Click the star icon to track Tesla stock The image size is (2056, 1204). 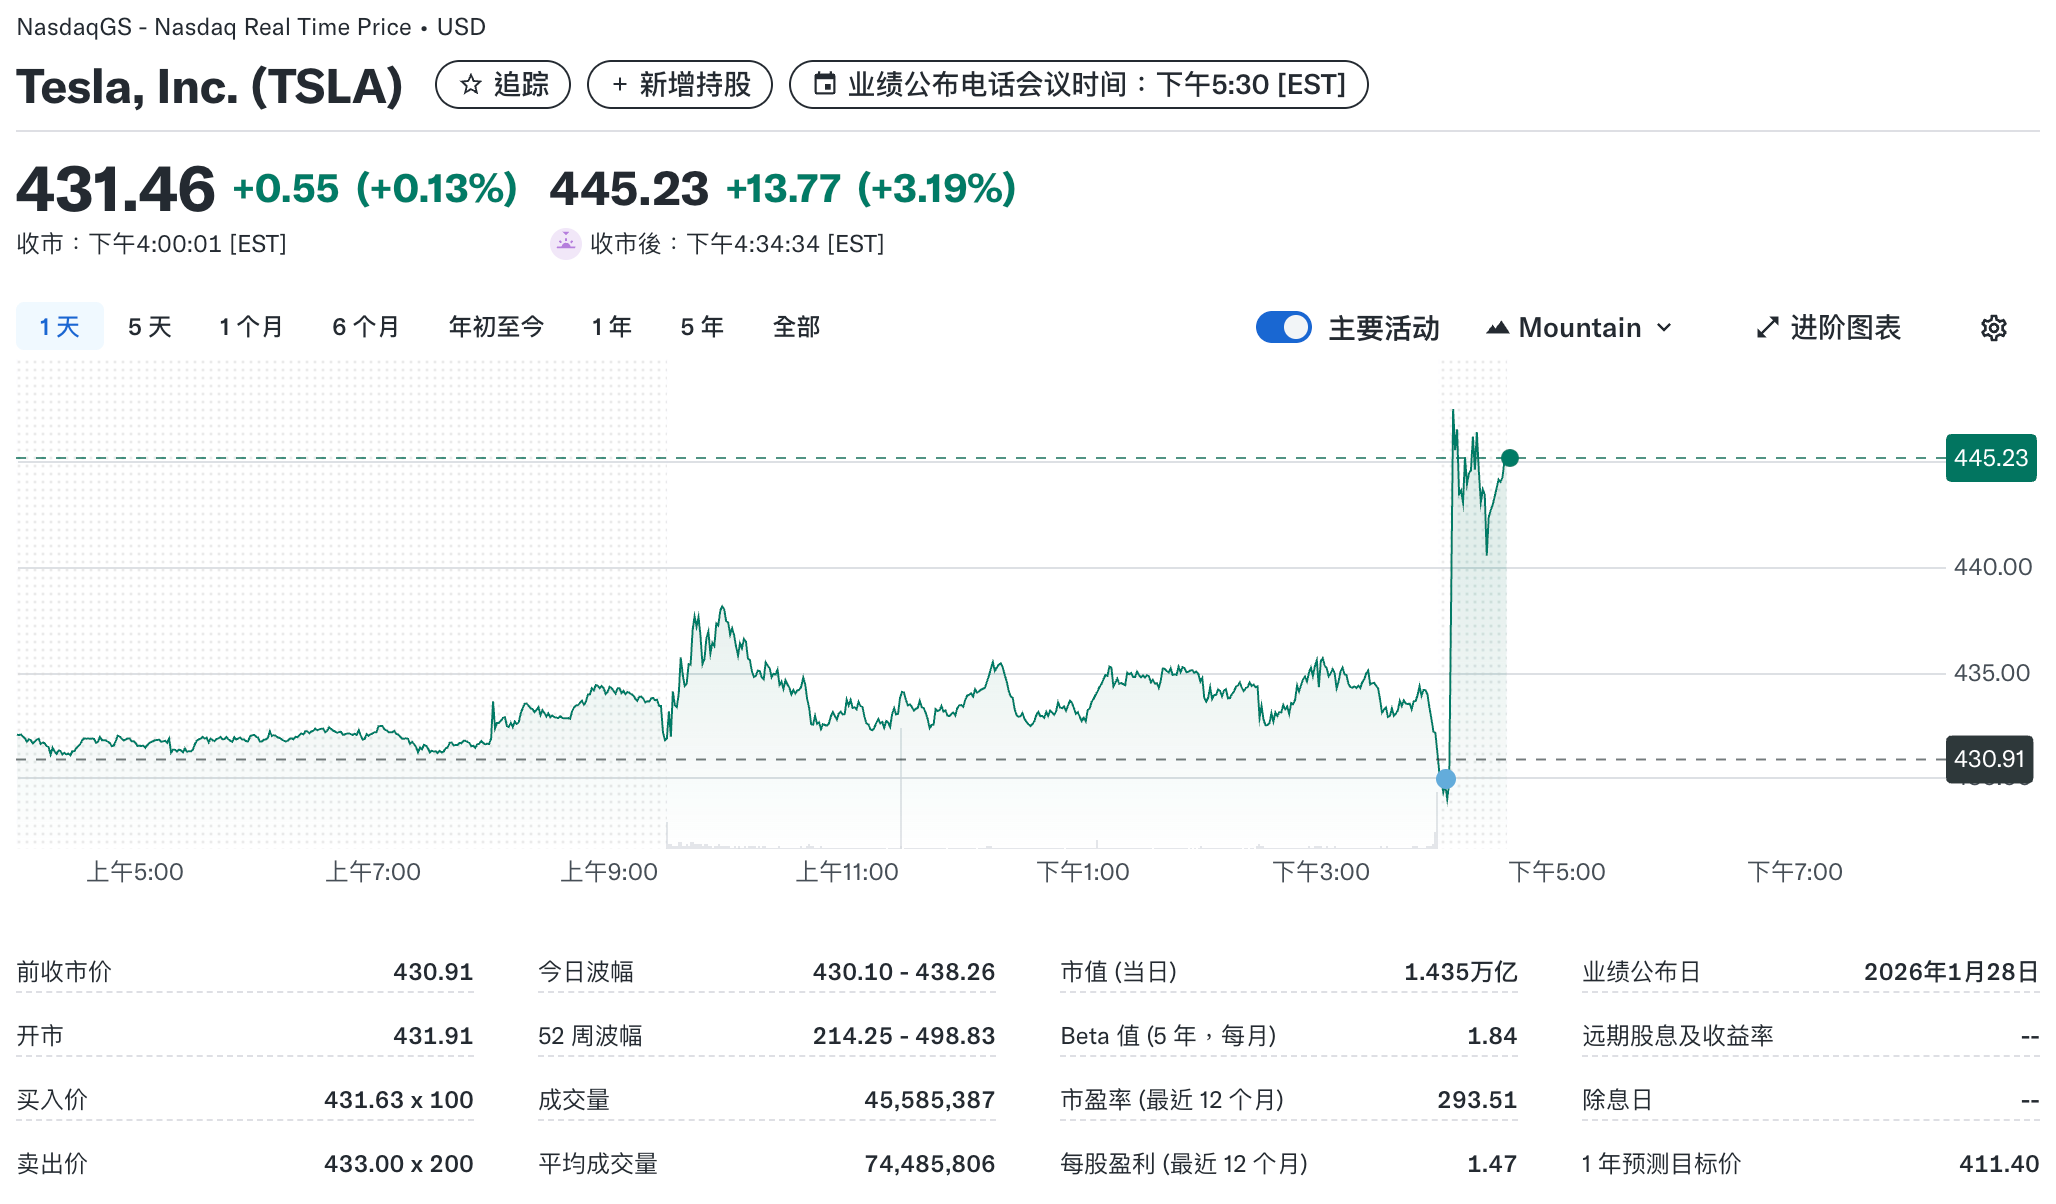click(x=470, y=85)
